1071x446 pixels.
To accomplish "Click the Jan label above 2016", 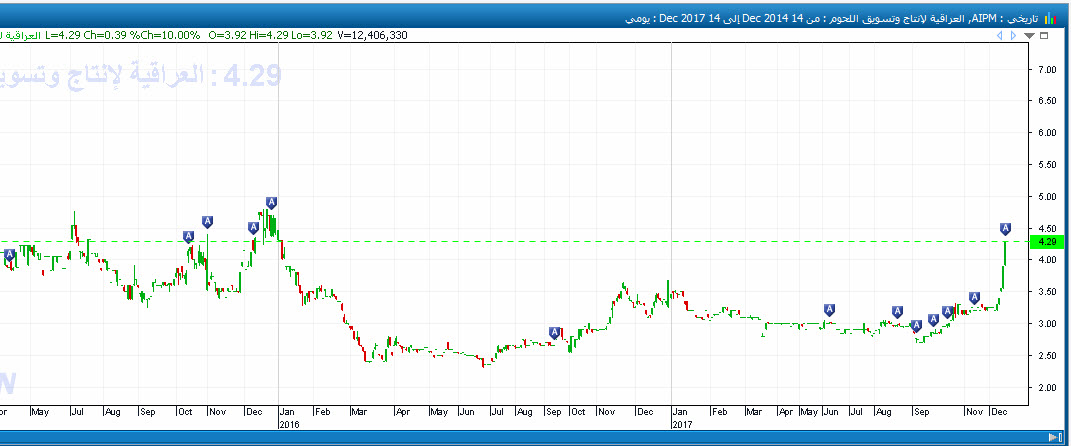I will 288,413.
